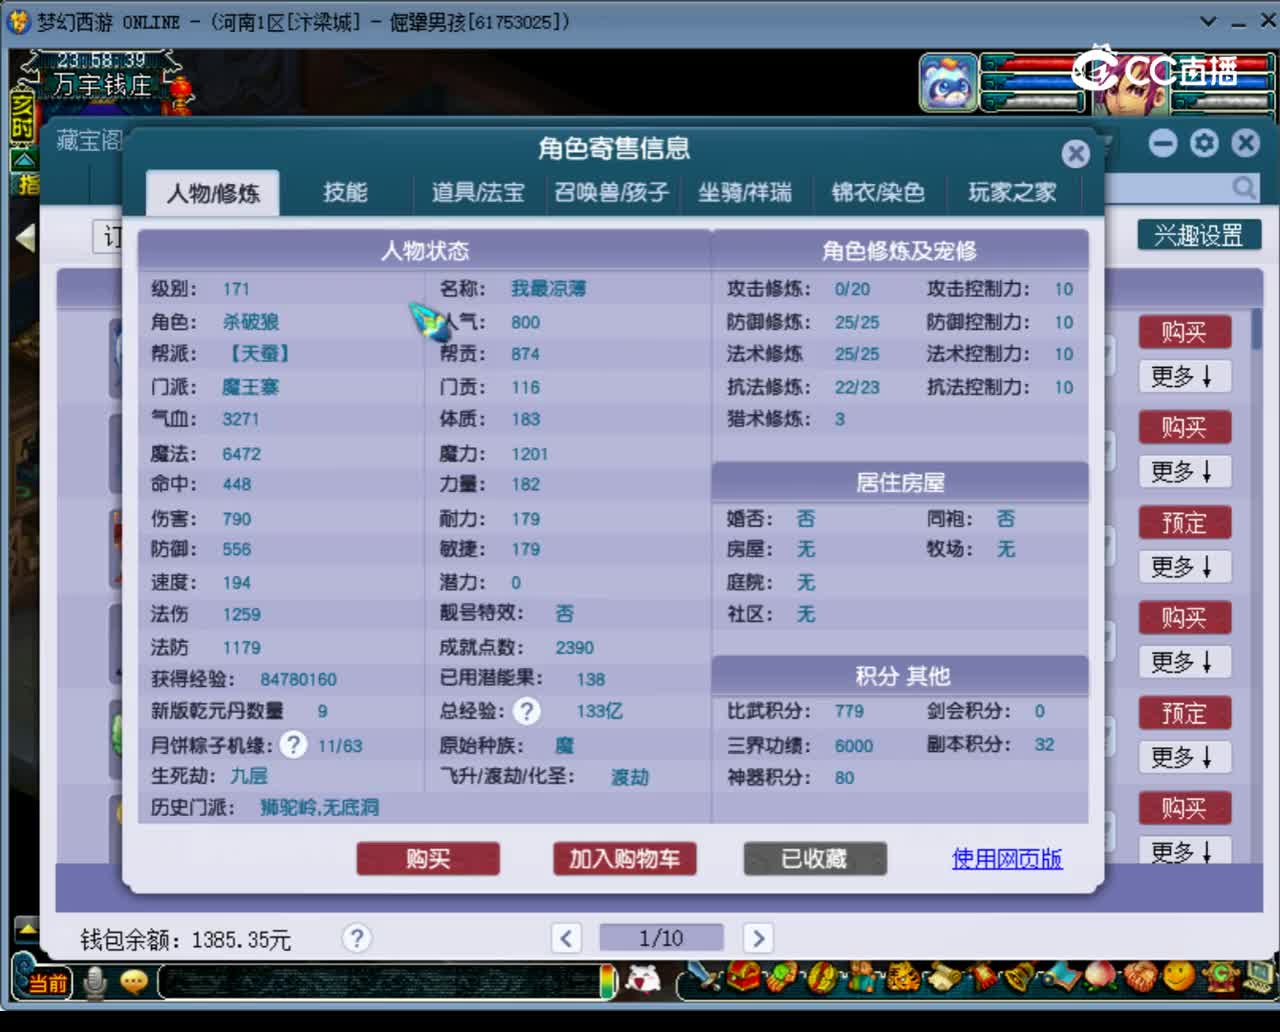Minimize the 藏宝阁 panel
This screenshot has width=1280, height=1032.
[x=1163, y=143]
